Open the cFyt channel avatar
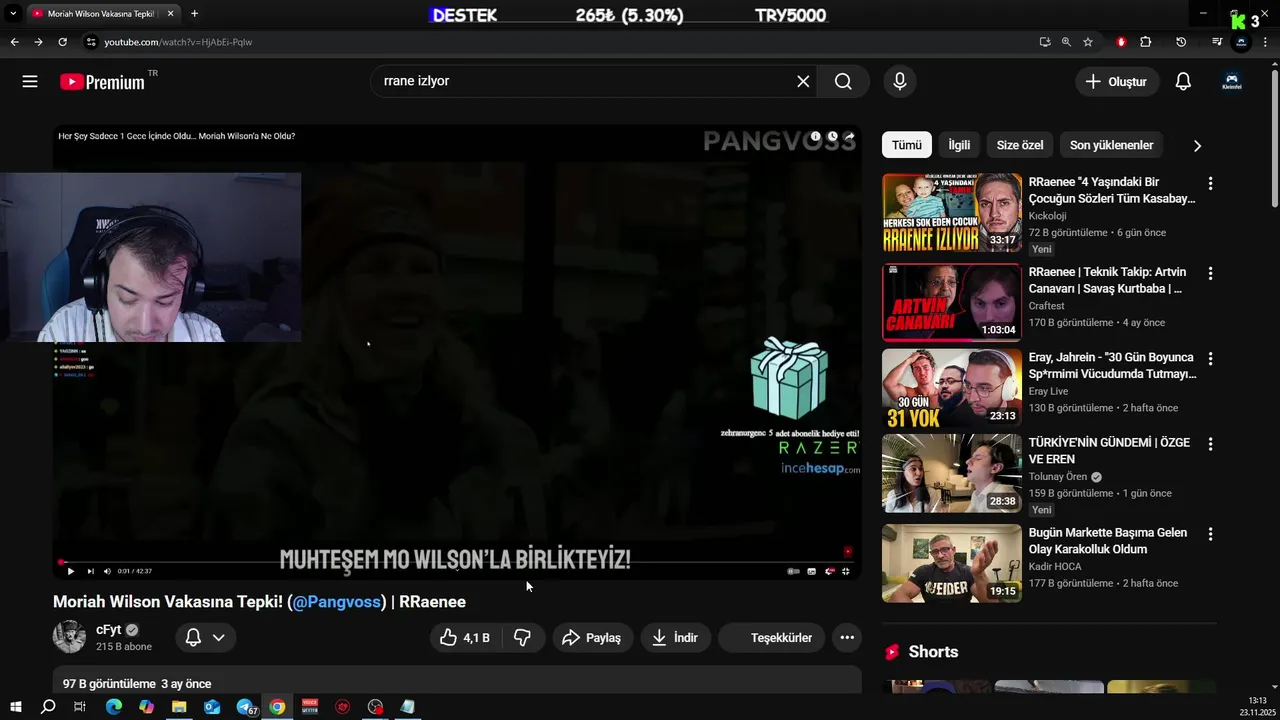Screen dimensions: 1280x720 pyautogui.click(x=69, y=637)
